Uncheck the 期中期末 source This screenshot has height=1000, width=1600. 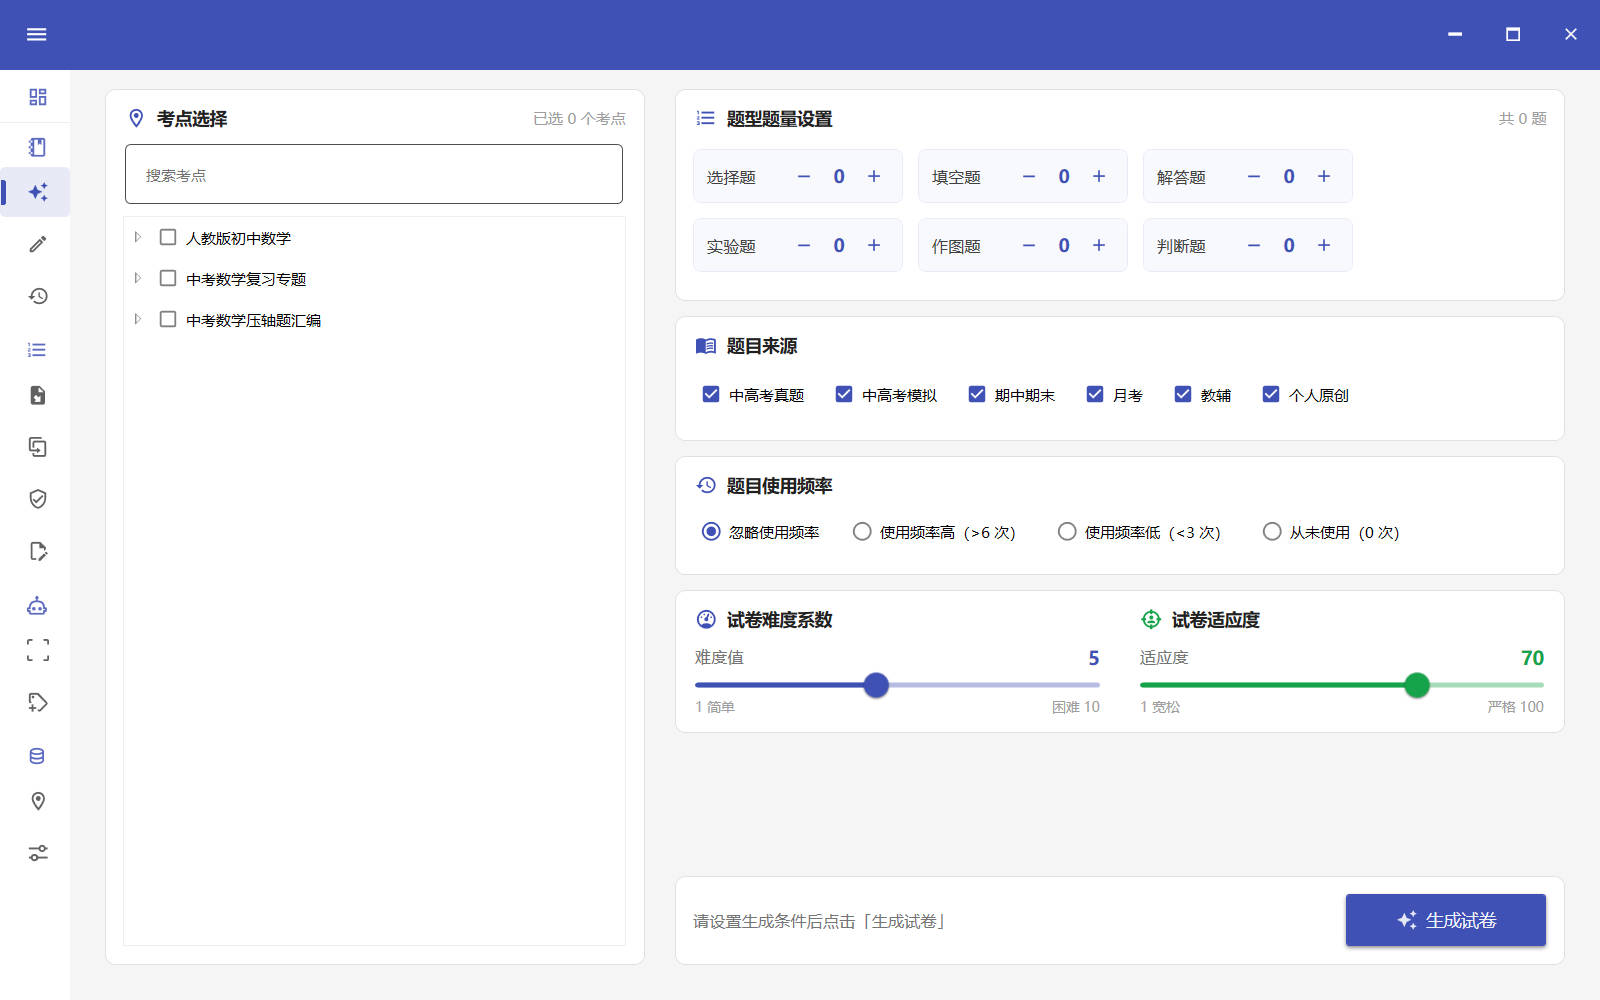[977, 394]
